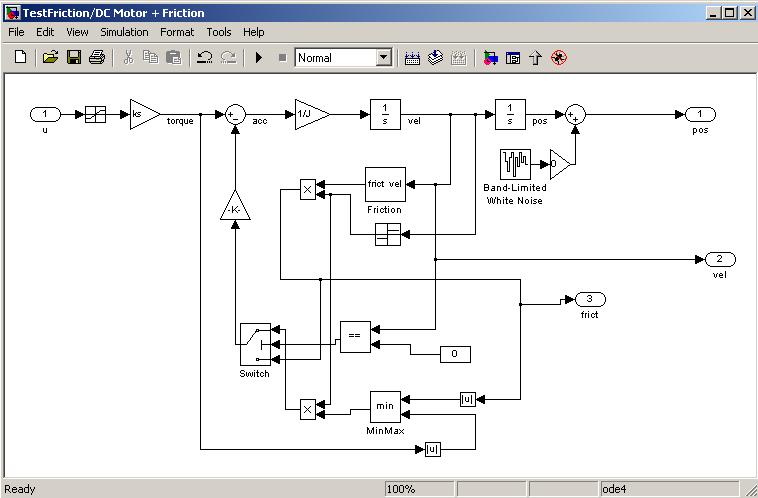Select the Friction subsystem block
This screenshot has width=758, height=498.
pyautogui.click(x=385, y=184)
